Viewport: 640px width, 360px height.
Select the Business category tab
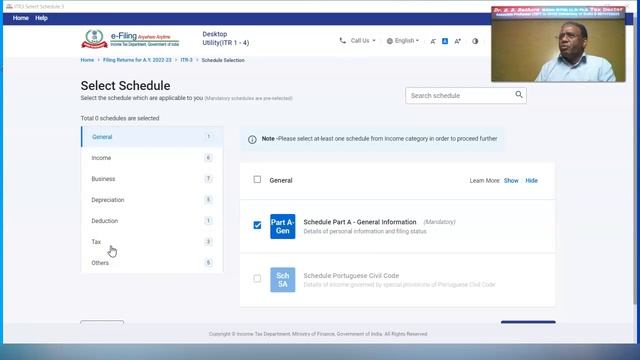[152, 179]
